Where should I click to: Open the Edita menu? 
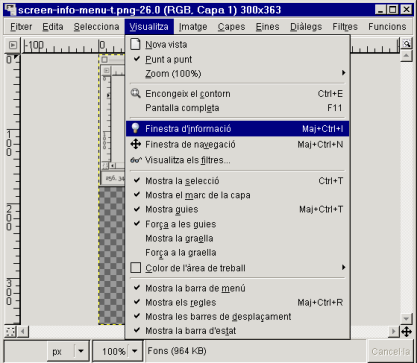(x=53, y=27)
